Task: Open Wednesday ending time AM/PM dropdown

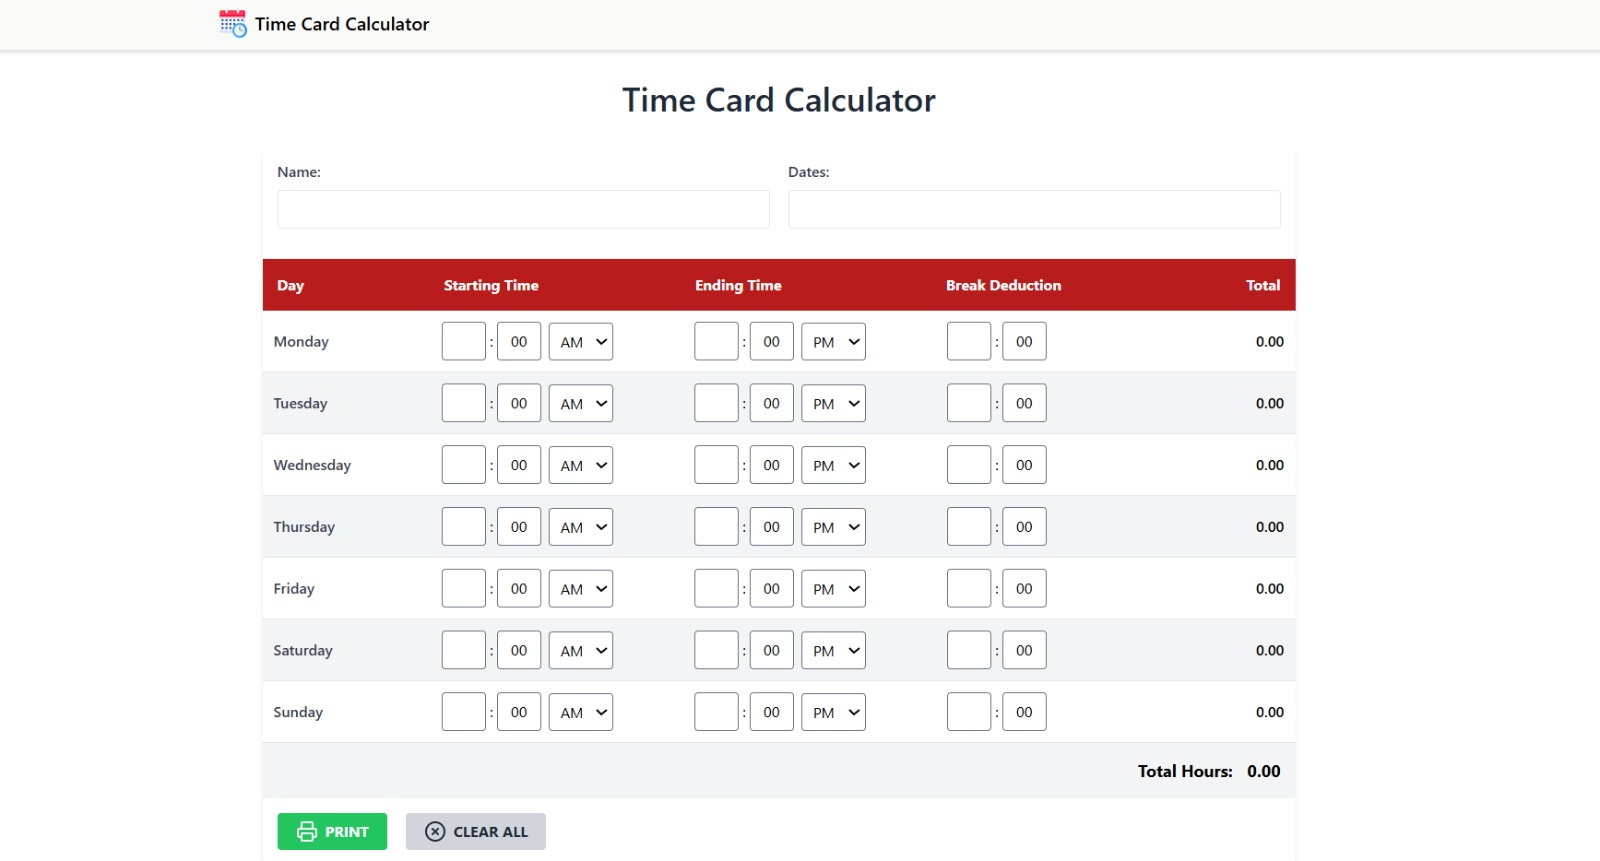Action: [x=833, y=465]
